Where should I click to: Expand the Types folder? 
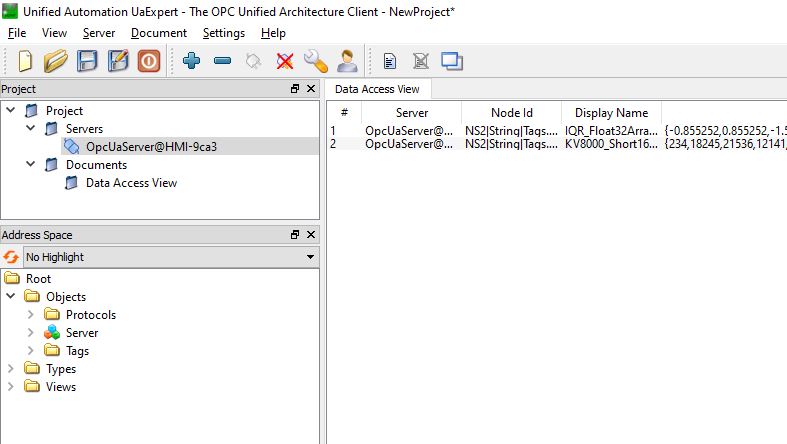coord(11,369)
